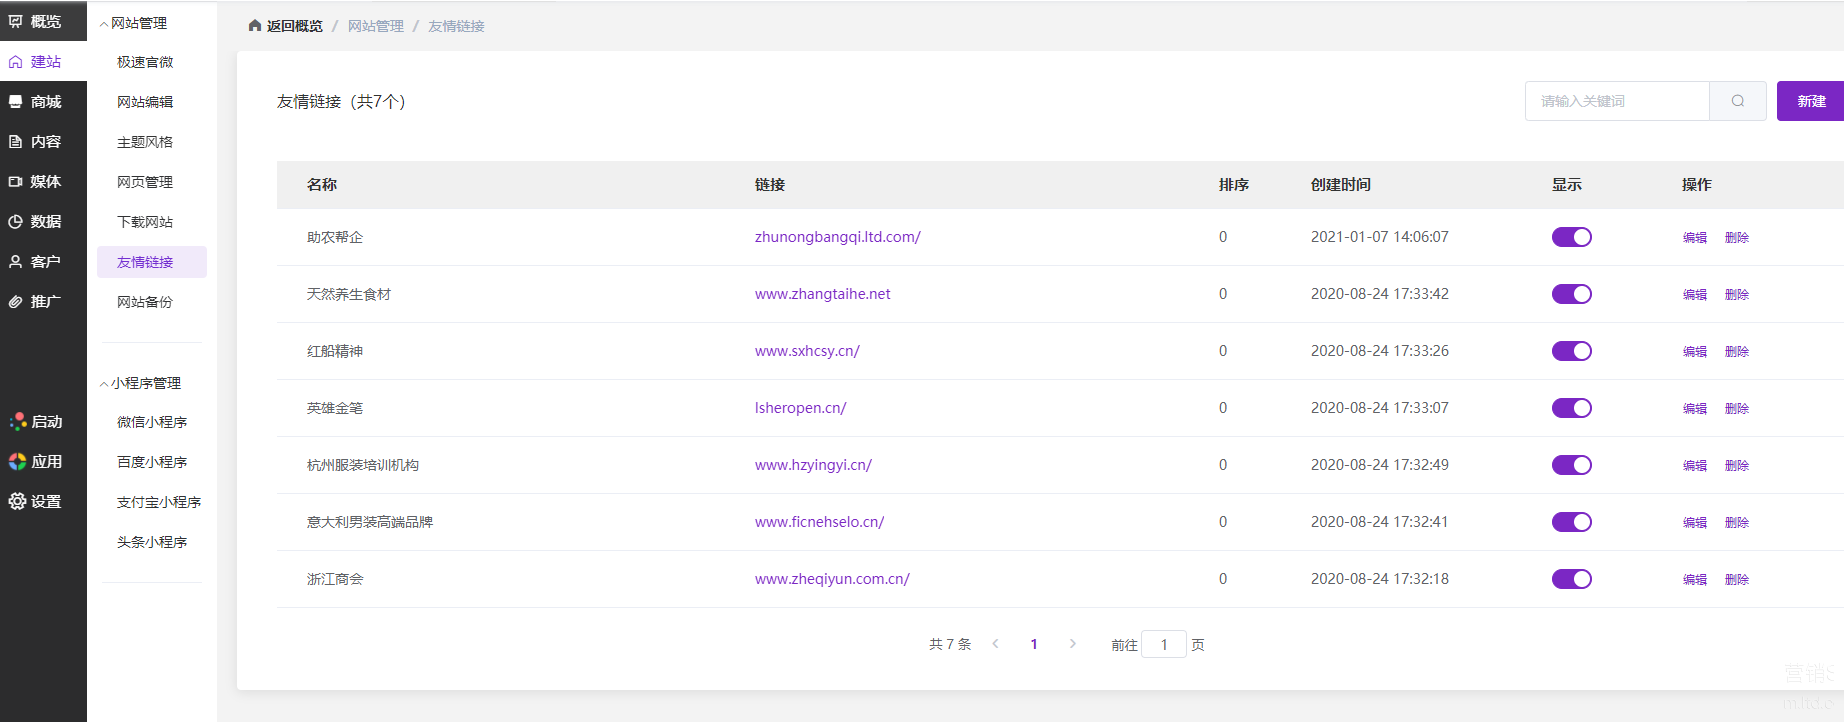The height and width of the screenshot is (722, 1844).
Task: Click the 应用 apps colorful icon
Action: click(x=17, y=462)
